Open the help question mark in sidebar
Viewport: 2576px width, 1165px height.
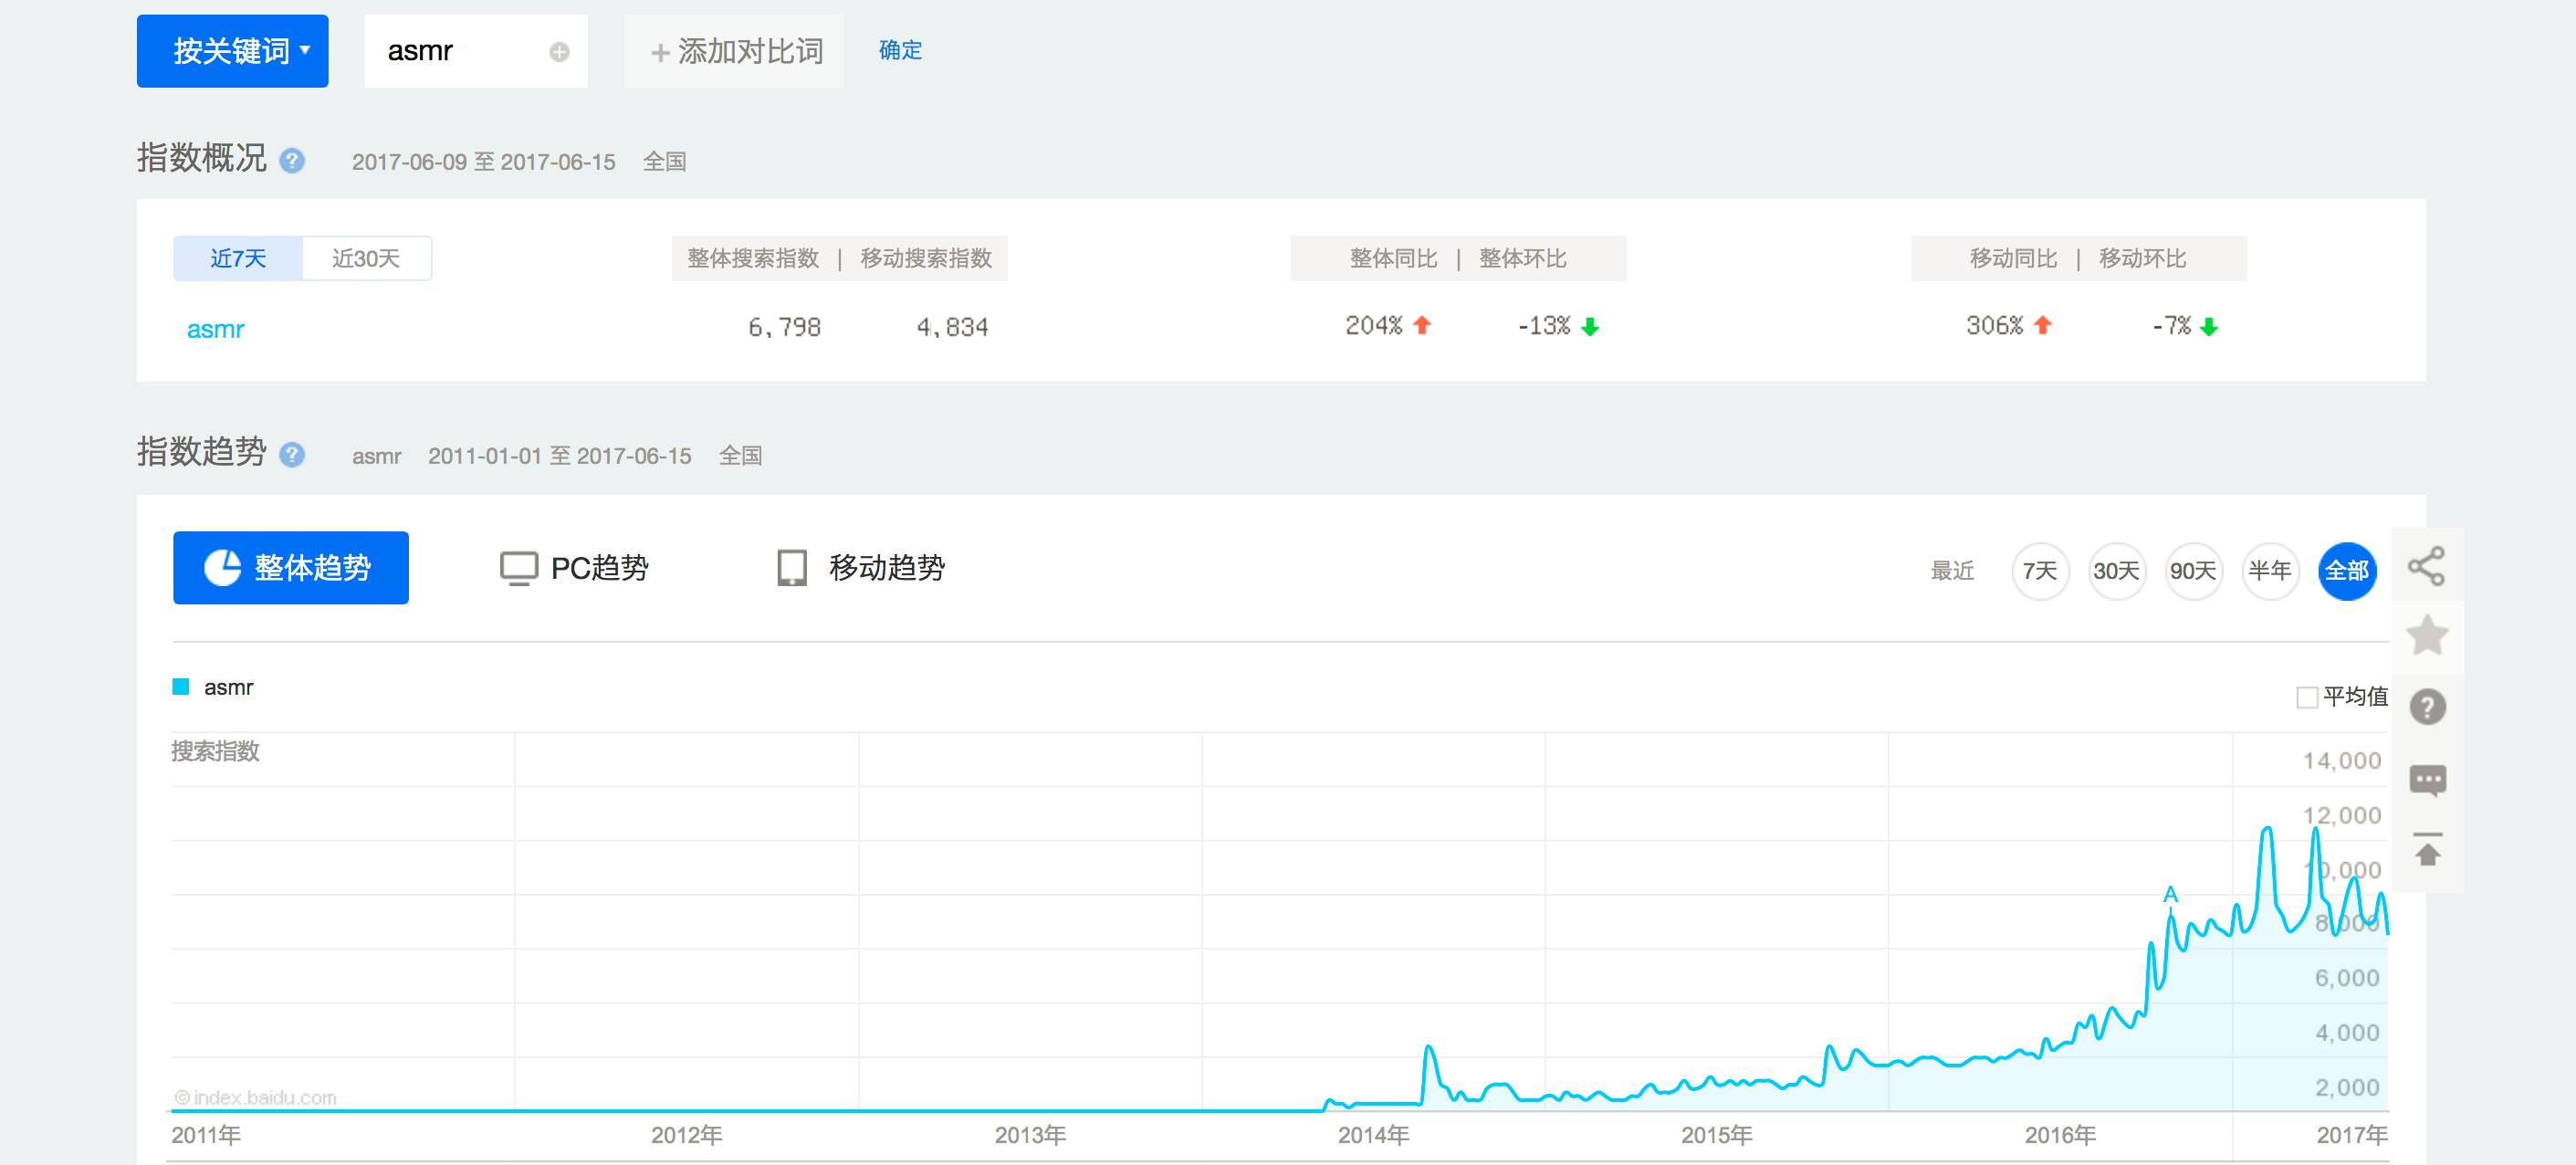[2427, 707]
